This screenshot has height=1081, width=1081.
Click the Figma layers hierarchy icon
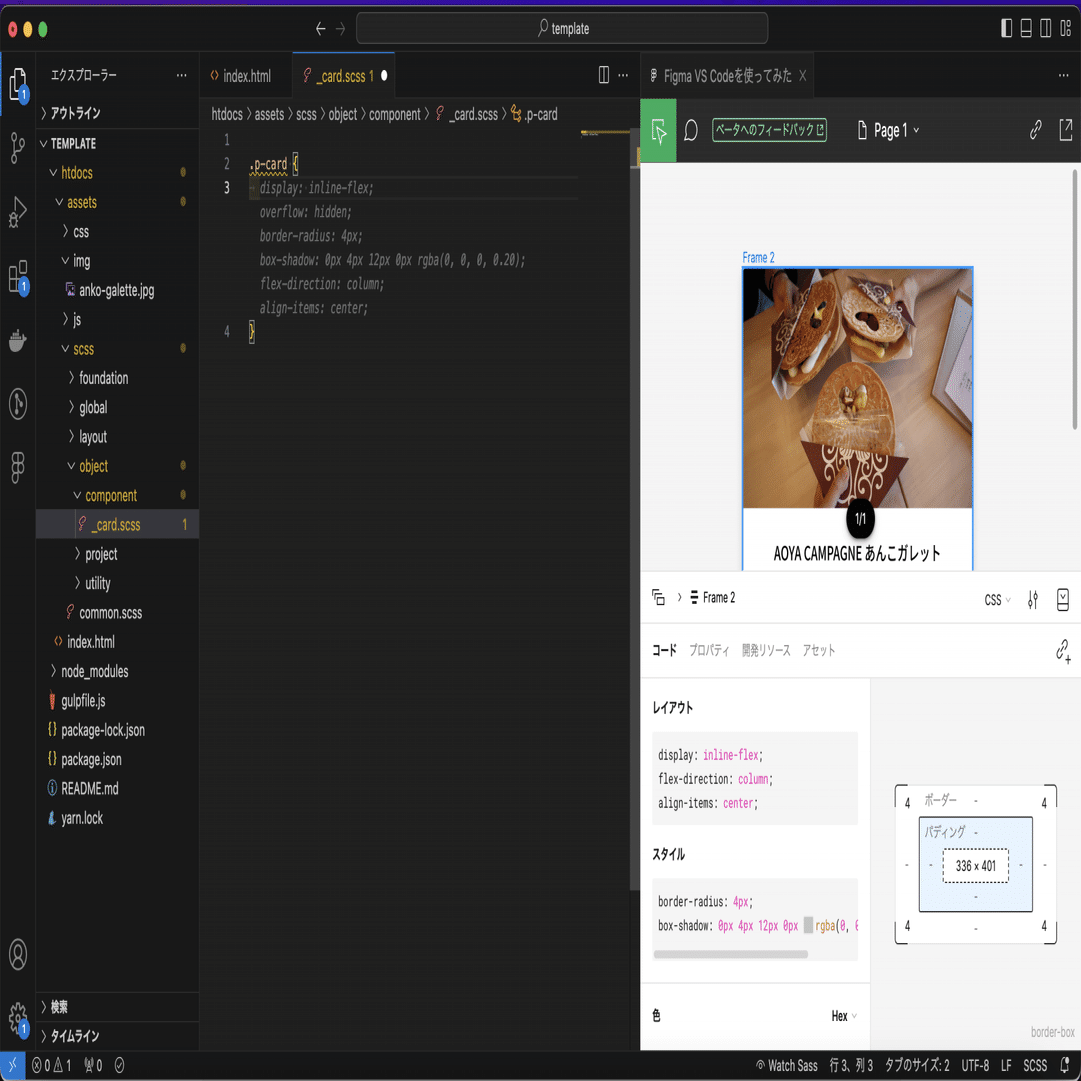pos(658,597)
